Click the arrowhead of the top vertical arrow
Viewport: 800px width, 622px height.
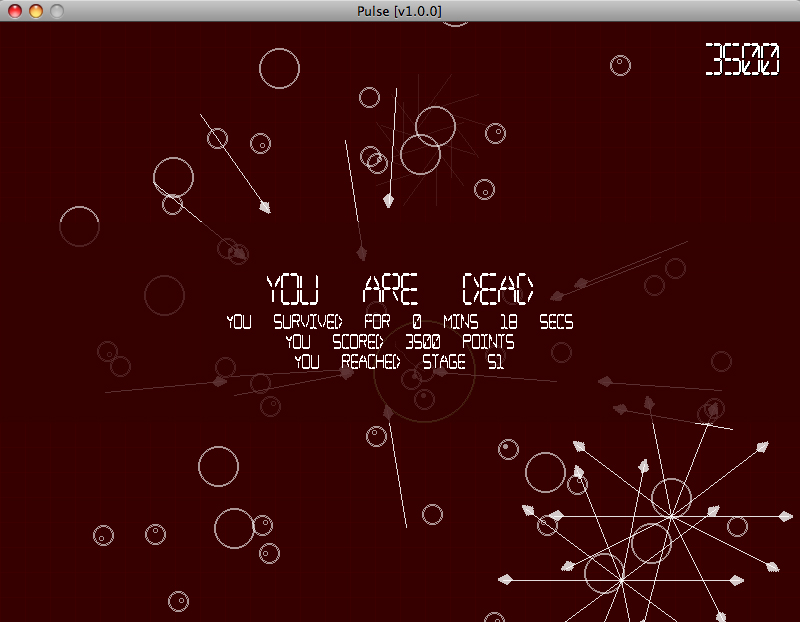click(x=388, y=201)
